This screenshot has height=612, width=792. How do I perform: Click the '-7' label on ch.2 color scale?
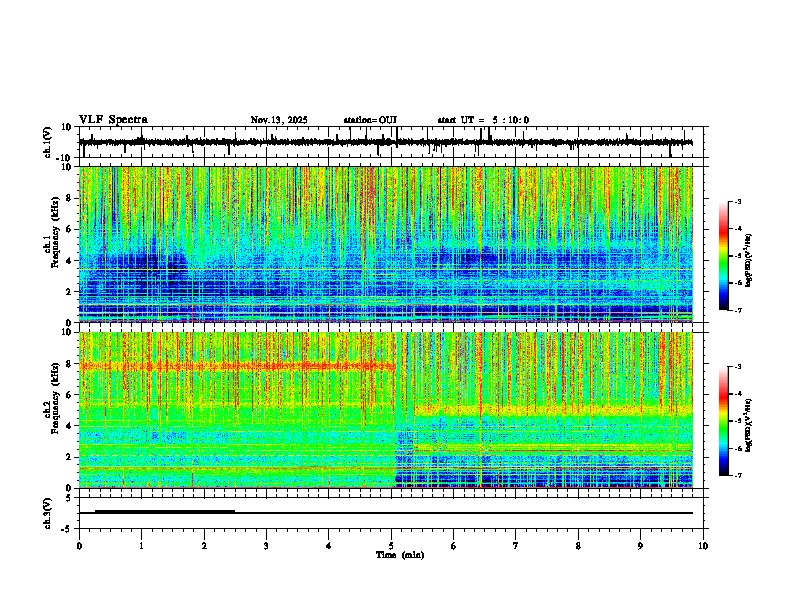click(x=738, y=475)
